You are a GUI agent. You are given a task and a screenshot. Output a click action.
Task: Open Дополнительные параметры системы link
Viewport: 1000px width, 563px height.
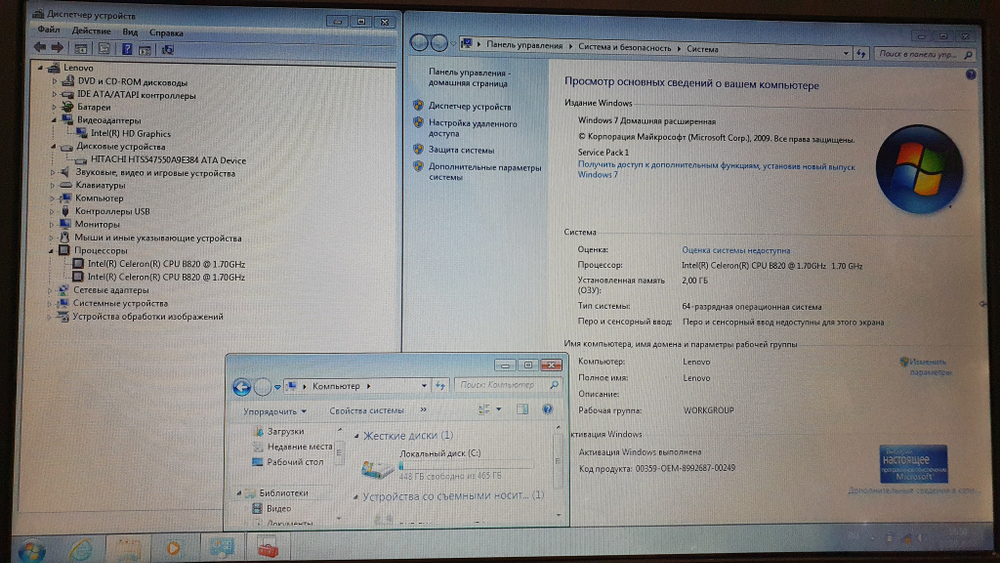pos(485,172)
